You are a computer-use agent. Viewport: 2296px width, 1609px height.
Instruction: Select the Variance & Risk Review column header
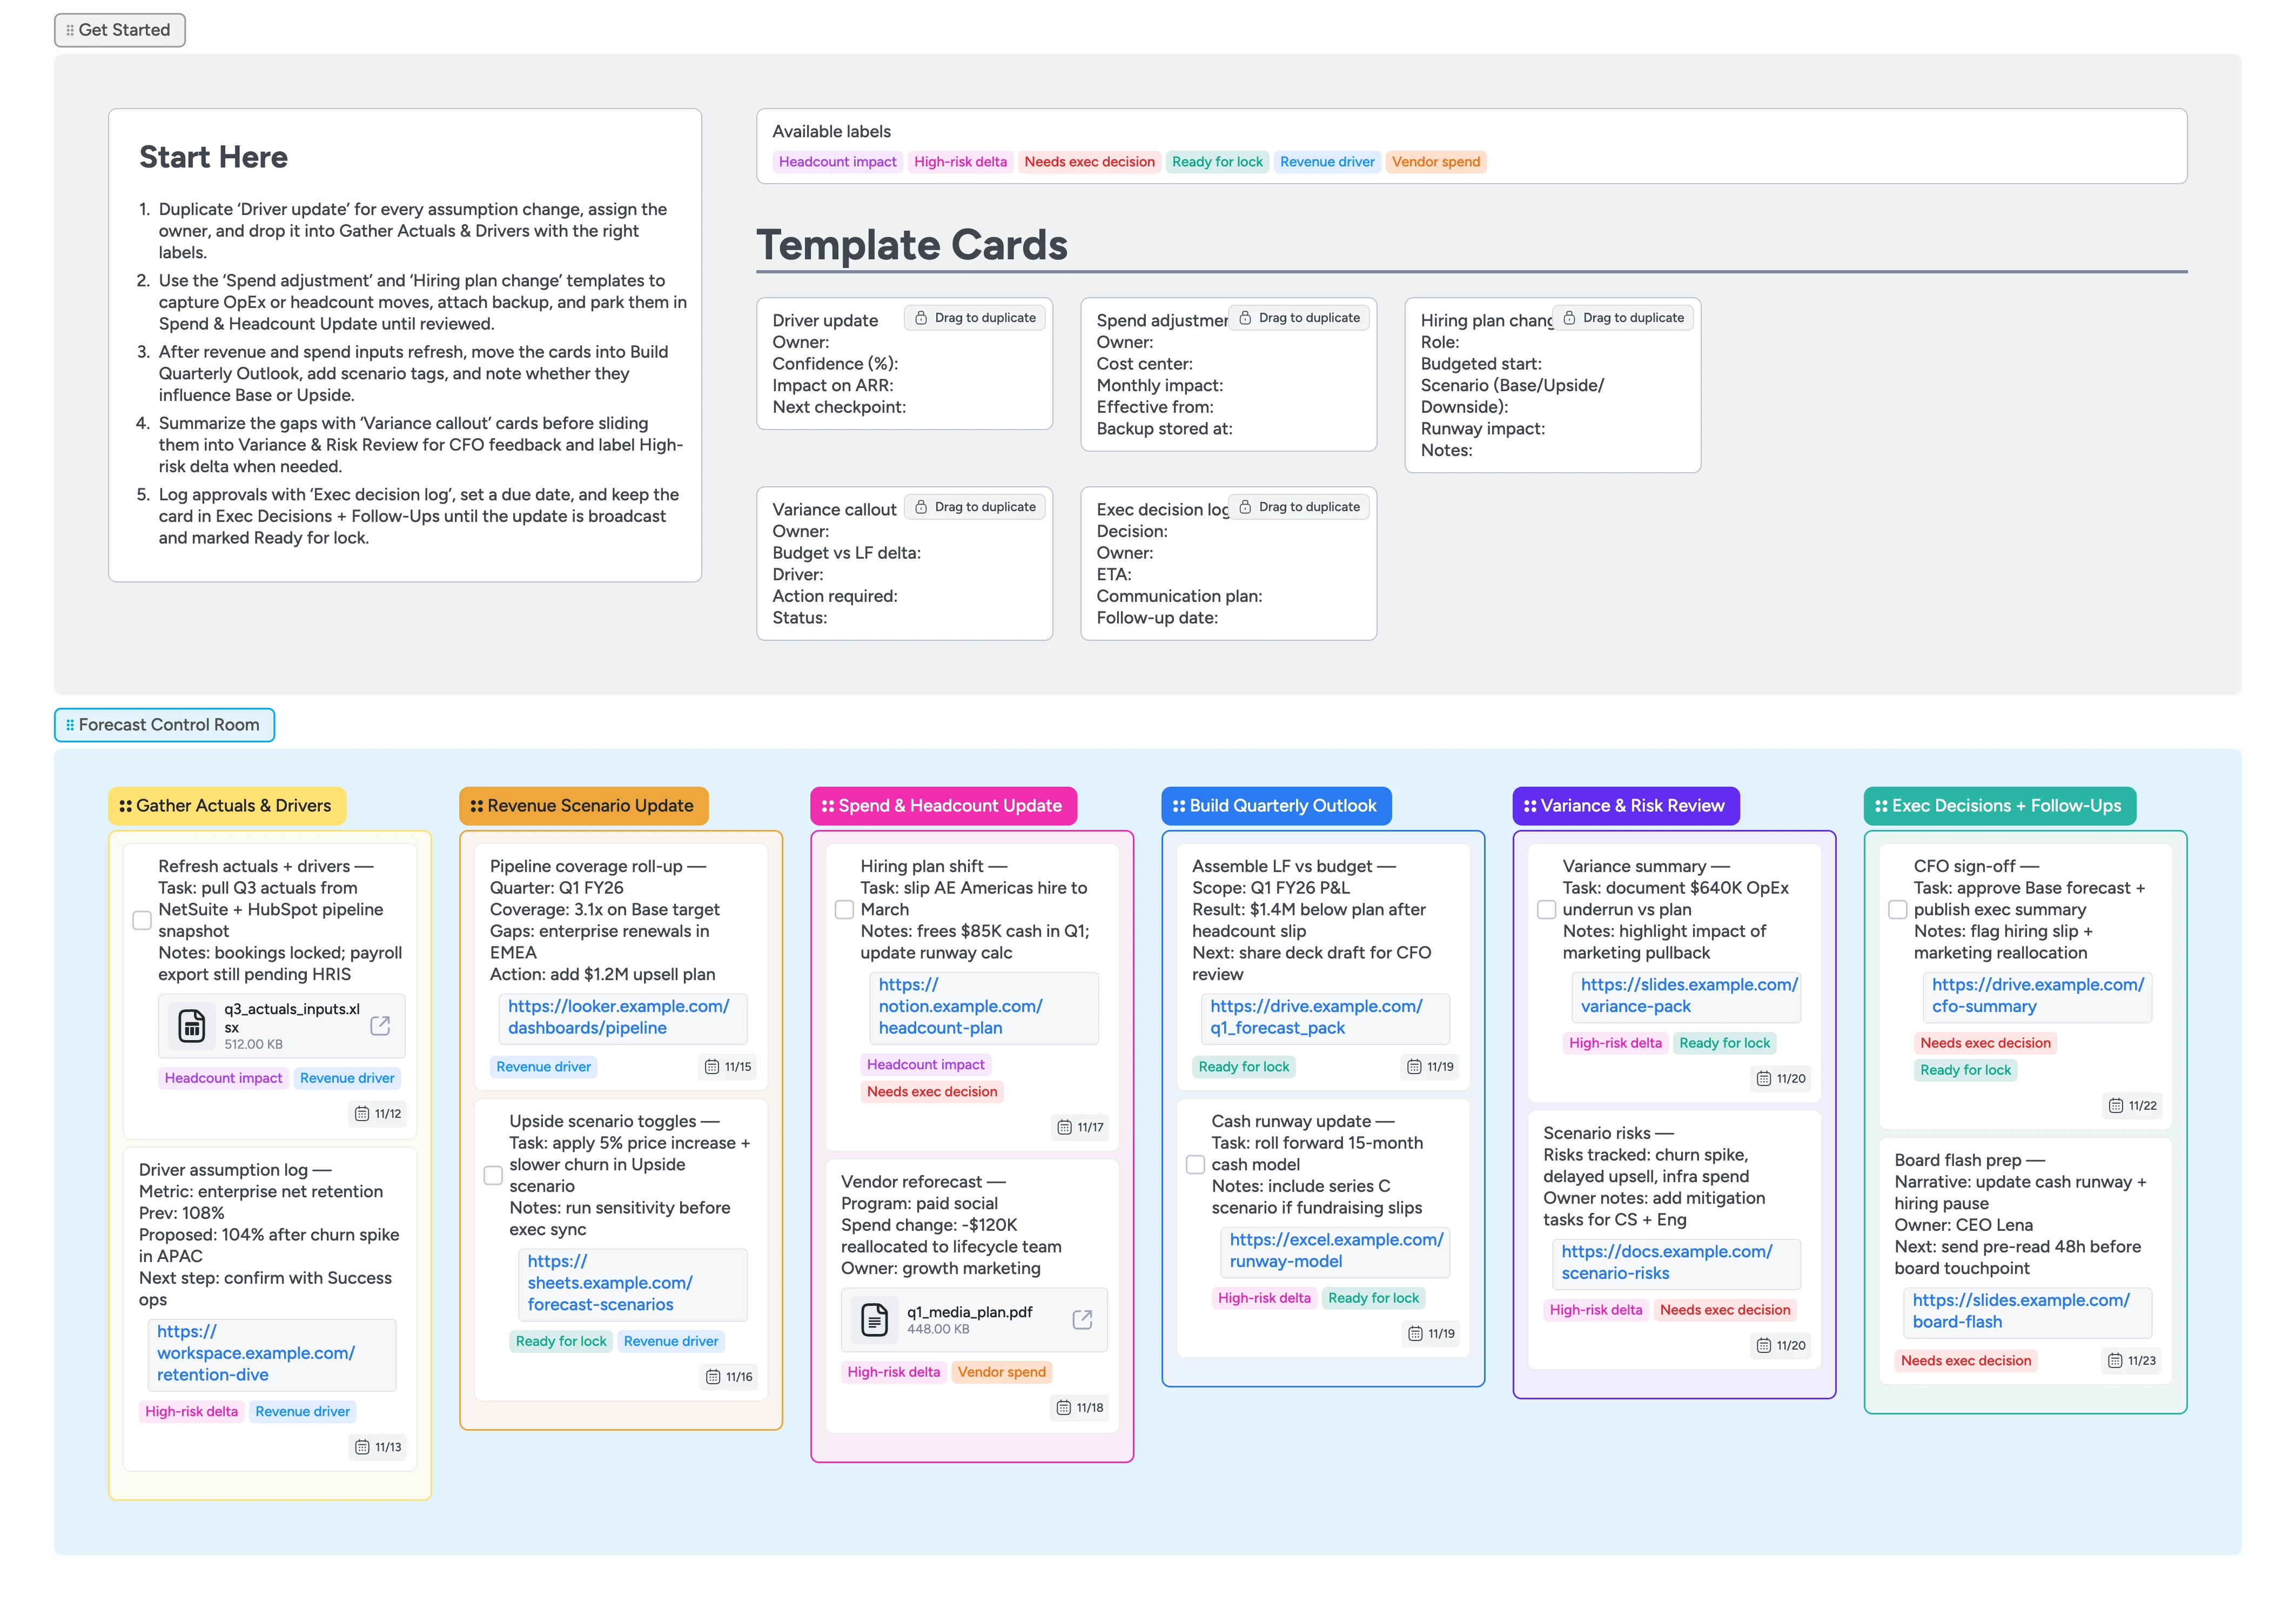(x=1626, y=805)
